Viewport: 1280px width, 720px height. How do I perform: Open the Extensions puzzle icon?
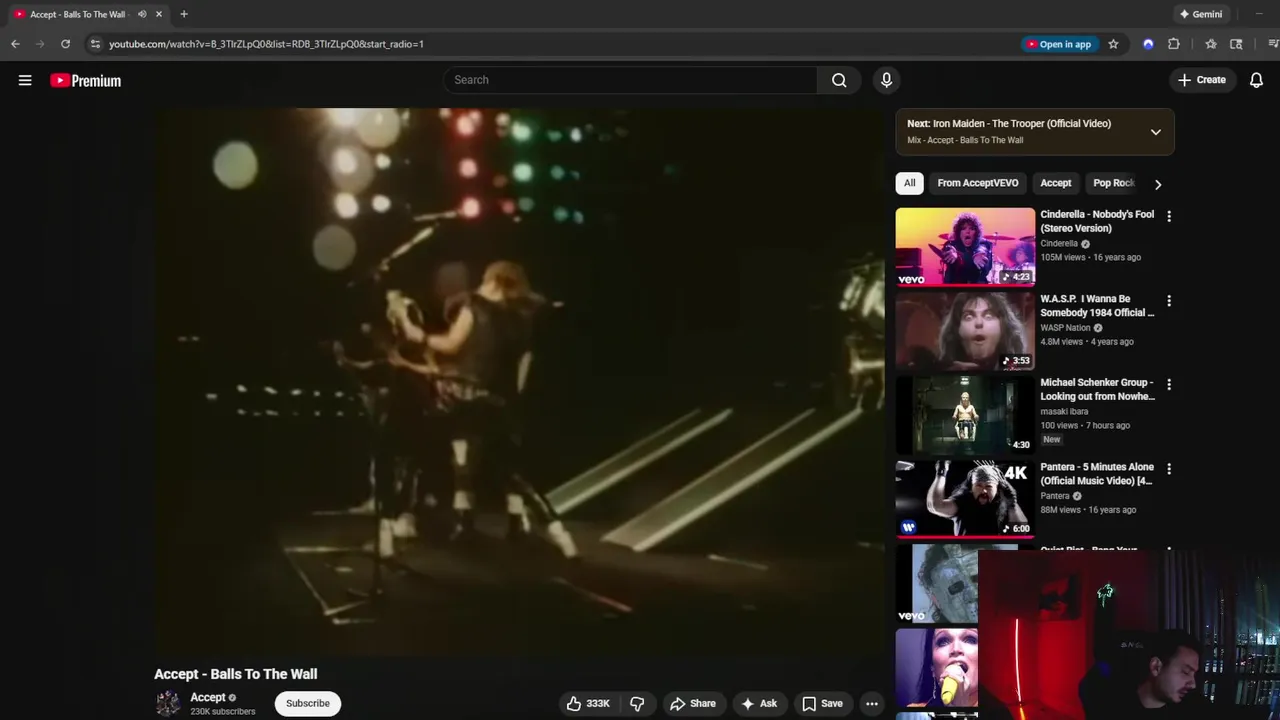click(x=1174, y=44)
